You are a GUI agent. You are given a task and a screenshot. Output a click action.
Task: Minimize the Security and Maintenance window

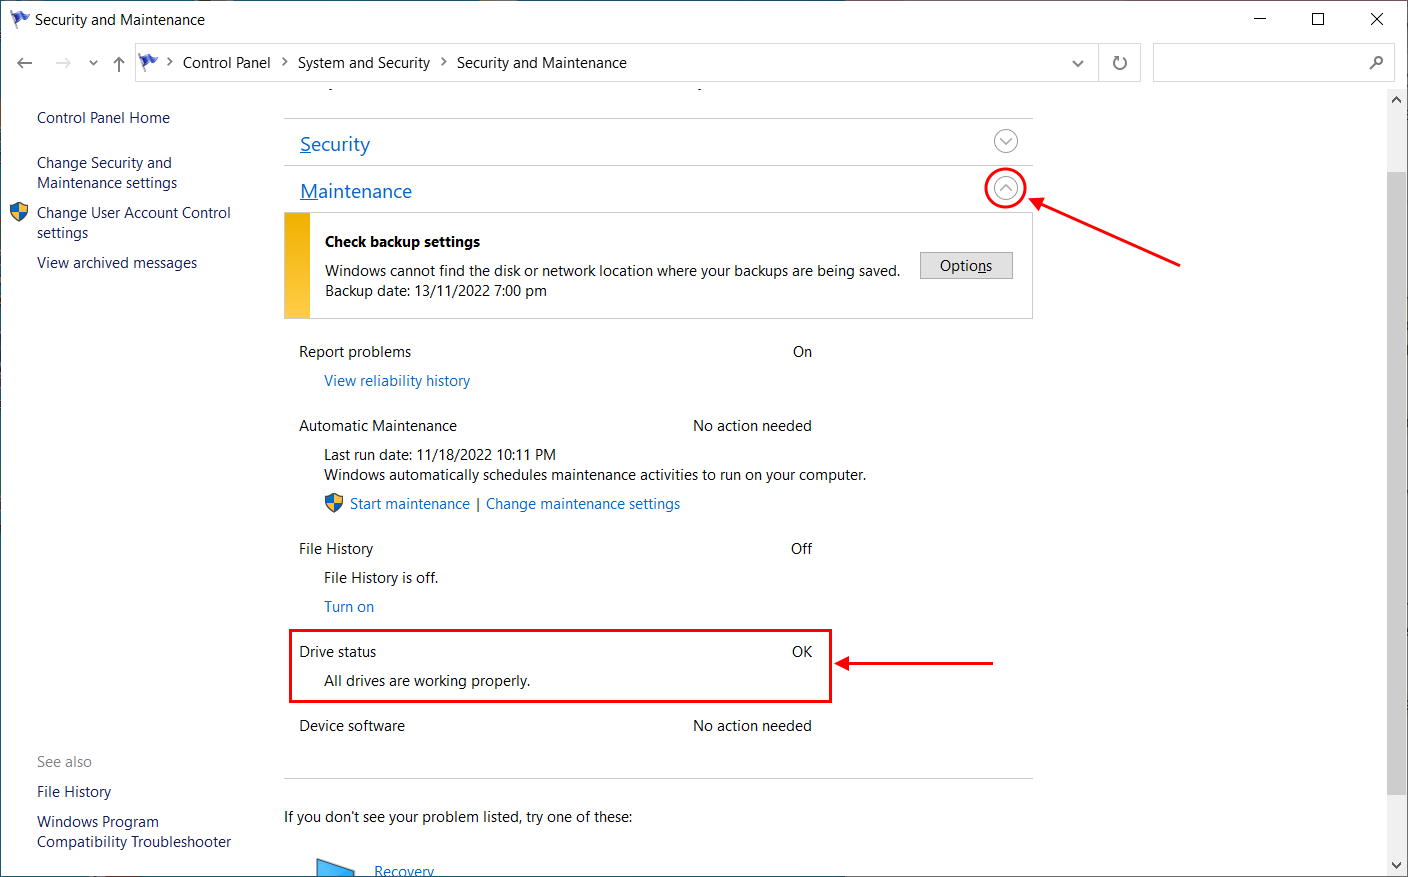pyautogui.click(x=1260, y=19)
